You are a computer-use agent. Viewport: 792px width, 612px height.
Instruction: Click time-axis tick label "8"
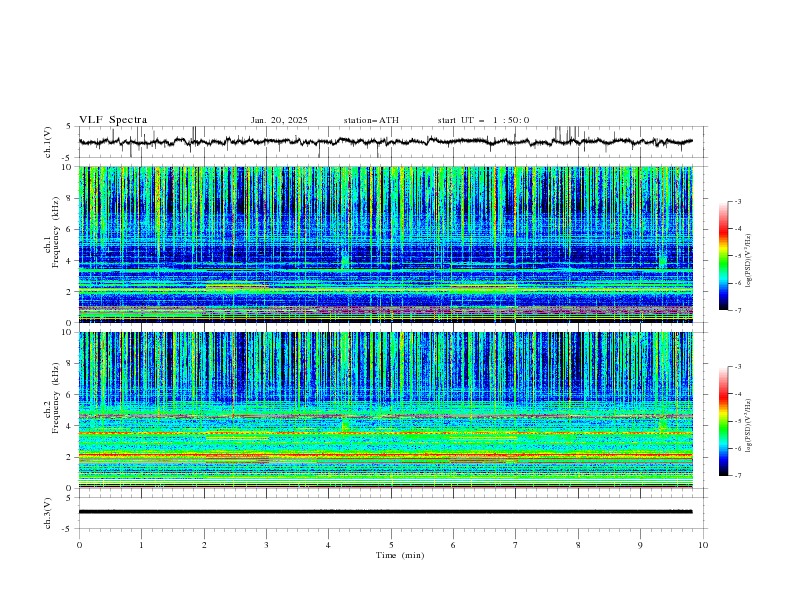pyautogui.click(x=578, y=545)
